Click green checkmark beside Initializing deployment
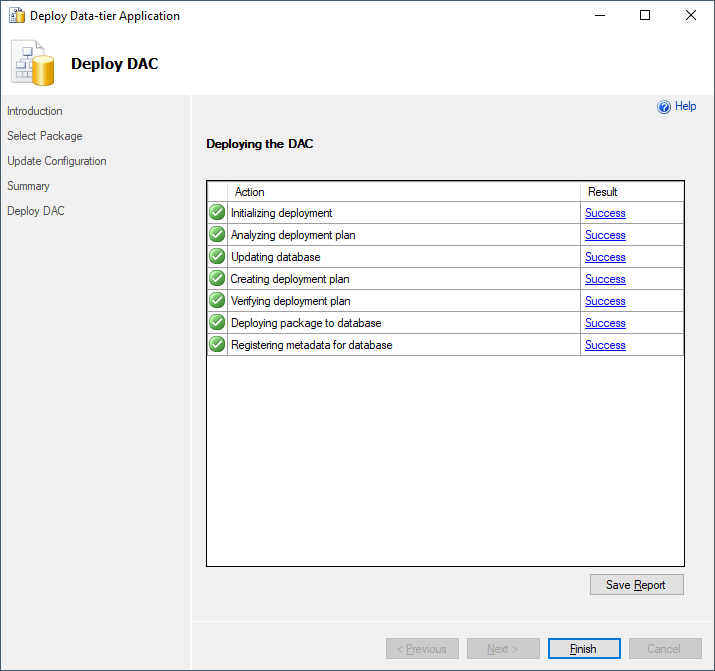This screenshot has width=715, height=671. tap(217, 213)
